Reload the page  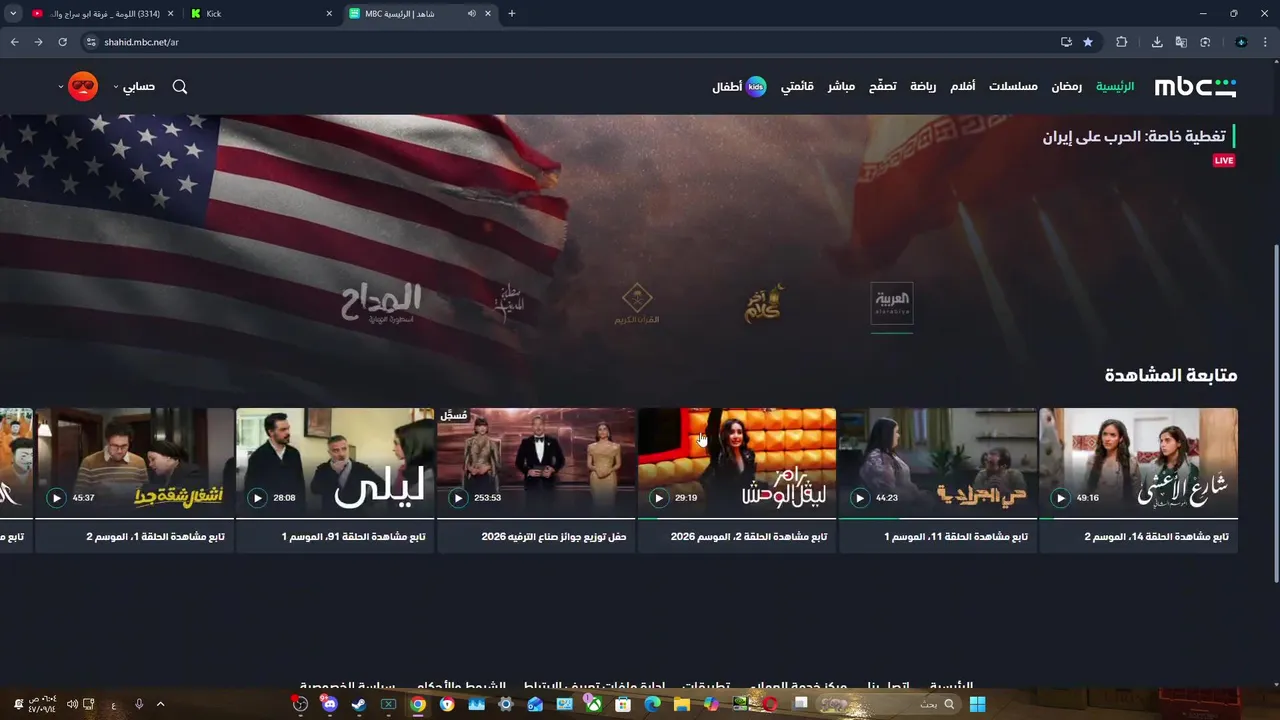click(62, 42)
